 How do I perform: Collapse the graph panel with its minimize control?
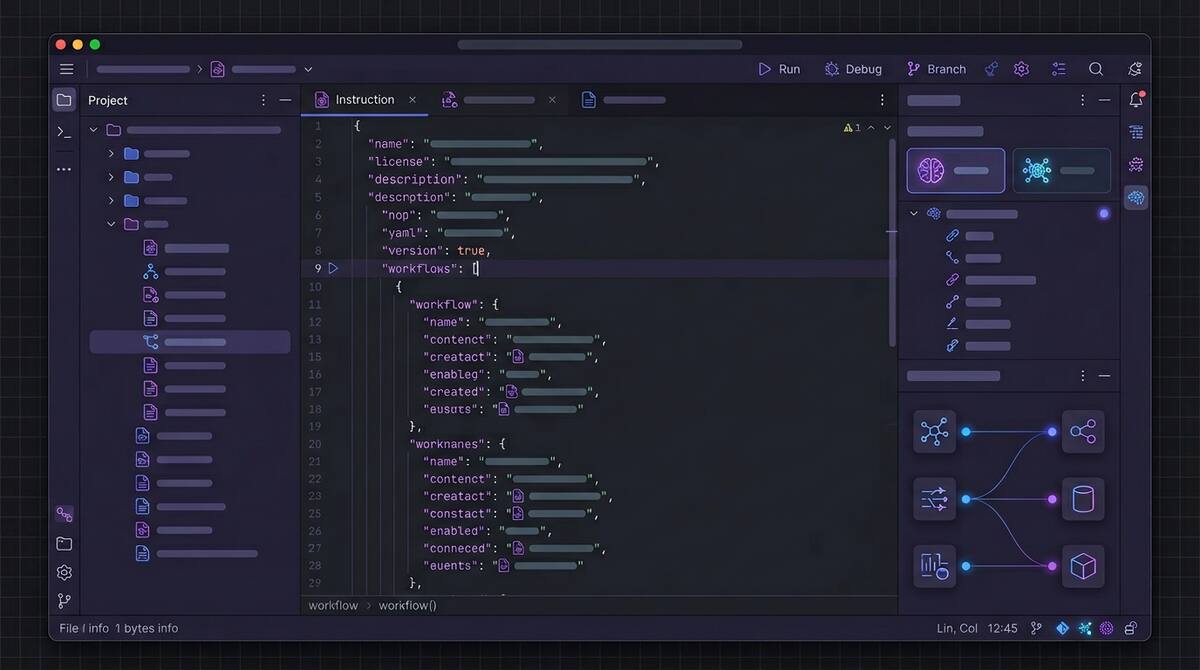(x=1104, y=375)
